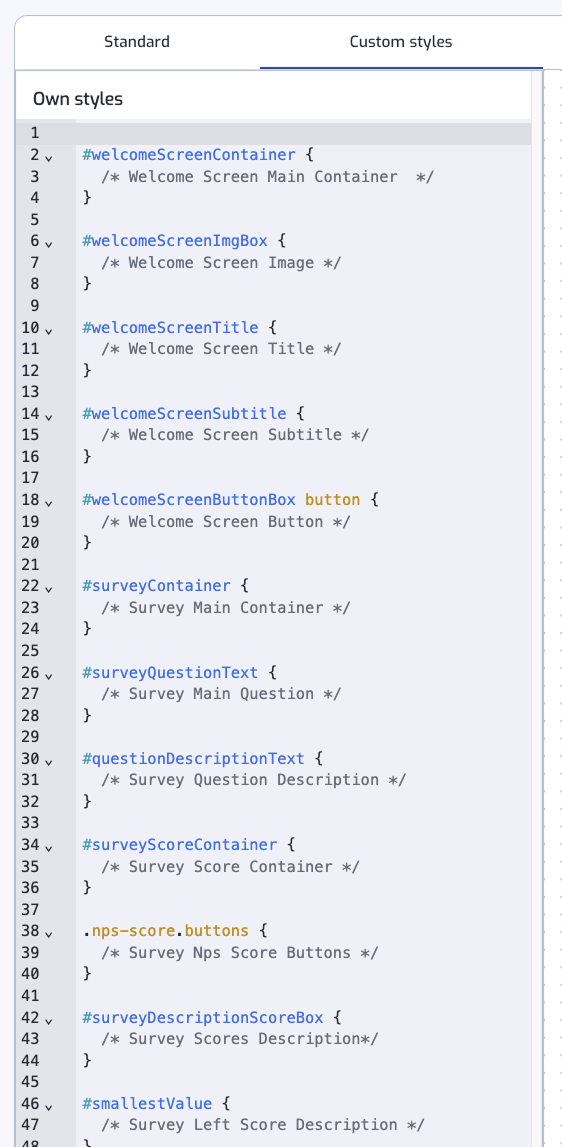The image size is (562, 1147).
Task: Click line number 25 in gutter
Action: 30,650
